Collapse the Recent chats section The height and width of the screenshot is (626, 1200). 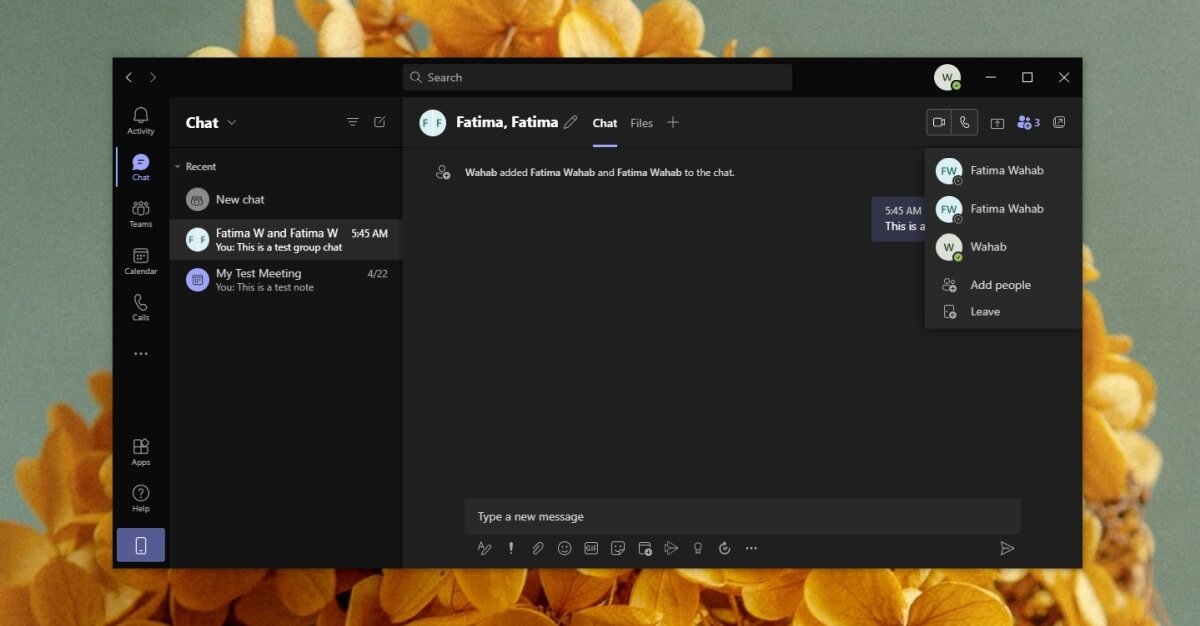177,166
